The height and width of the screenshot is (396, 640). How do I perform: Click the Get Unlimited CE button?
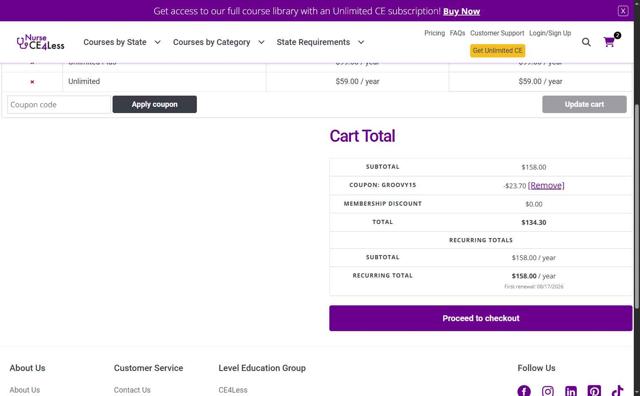(497, 51)
